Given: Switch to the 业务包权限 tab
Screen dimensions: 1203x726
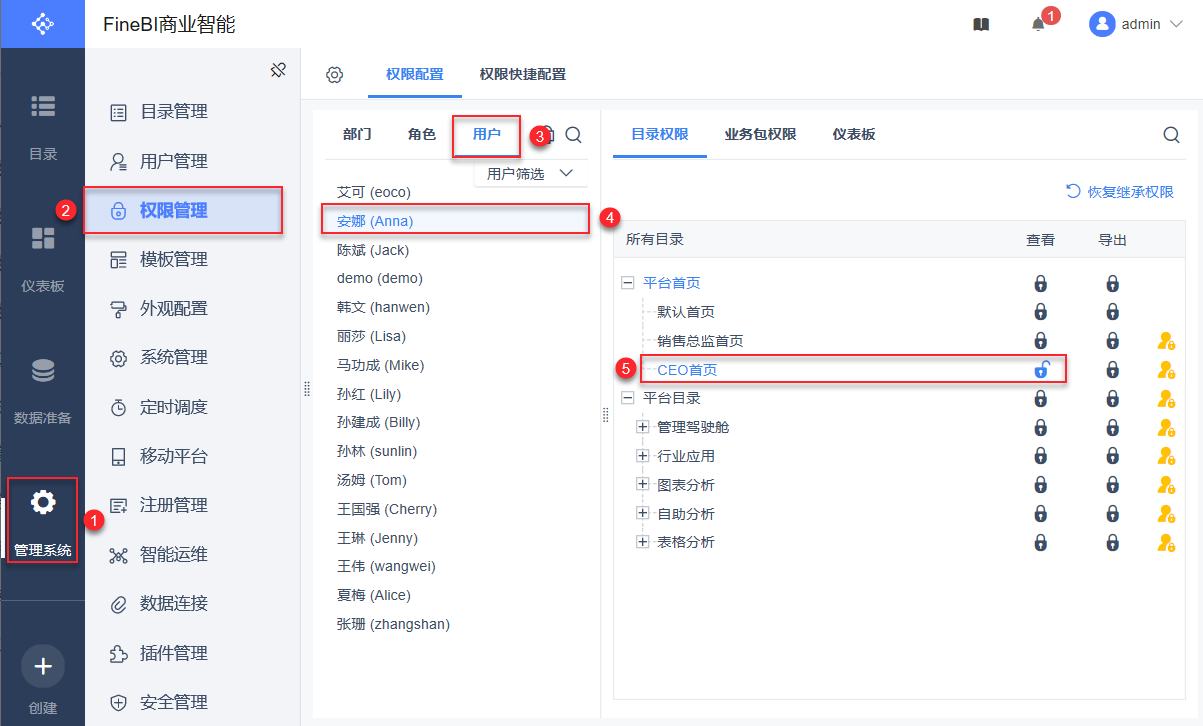Looking at the screenshot, I should [760, 134].
